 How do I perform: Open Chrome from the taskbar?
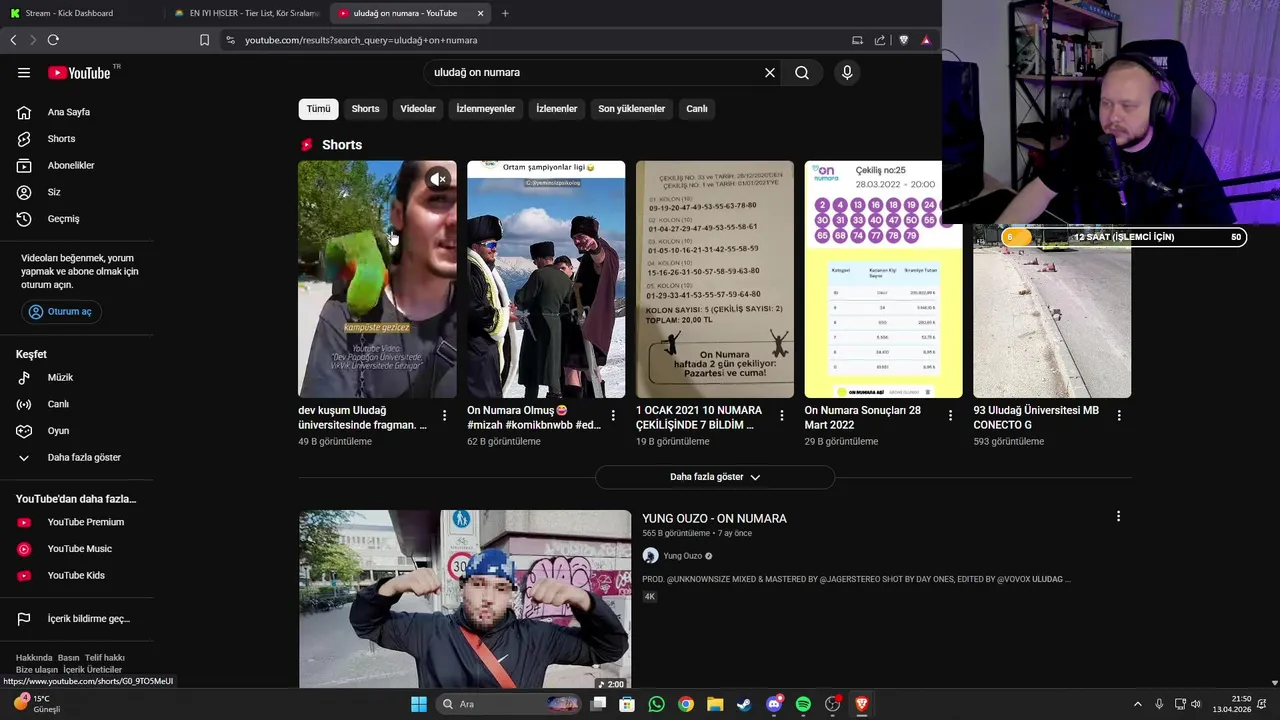[x=686, y=704]
